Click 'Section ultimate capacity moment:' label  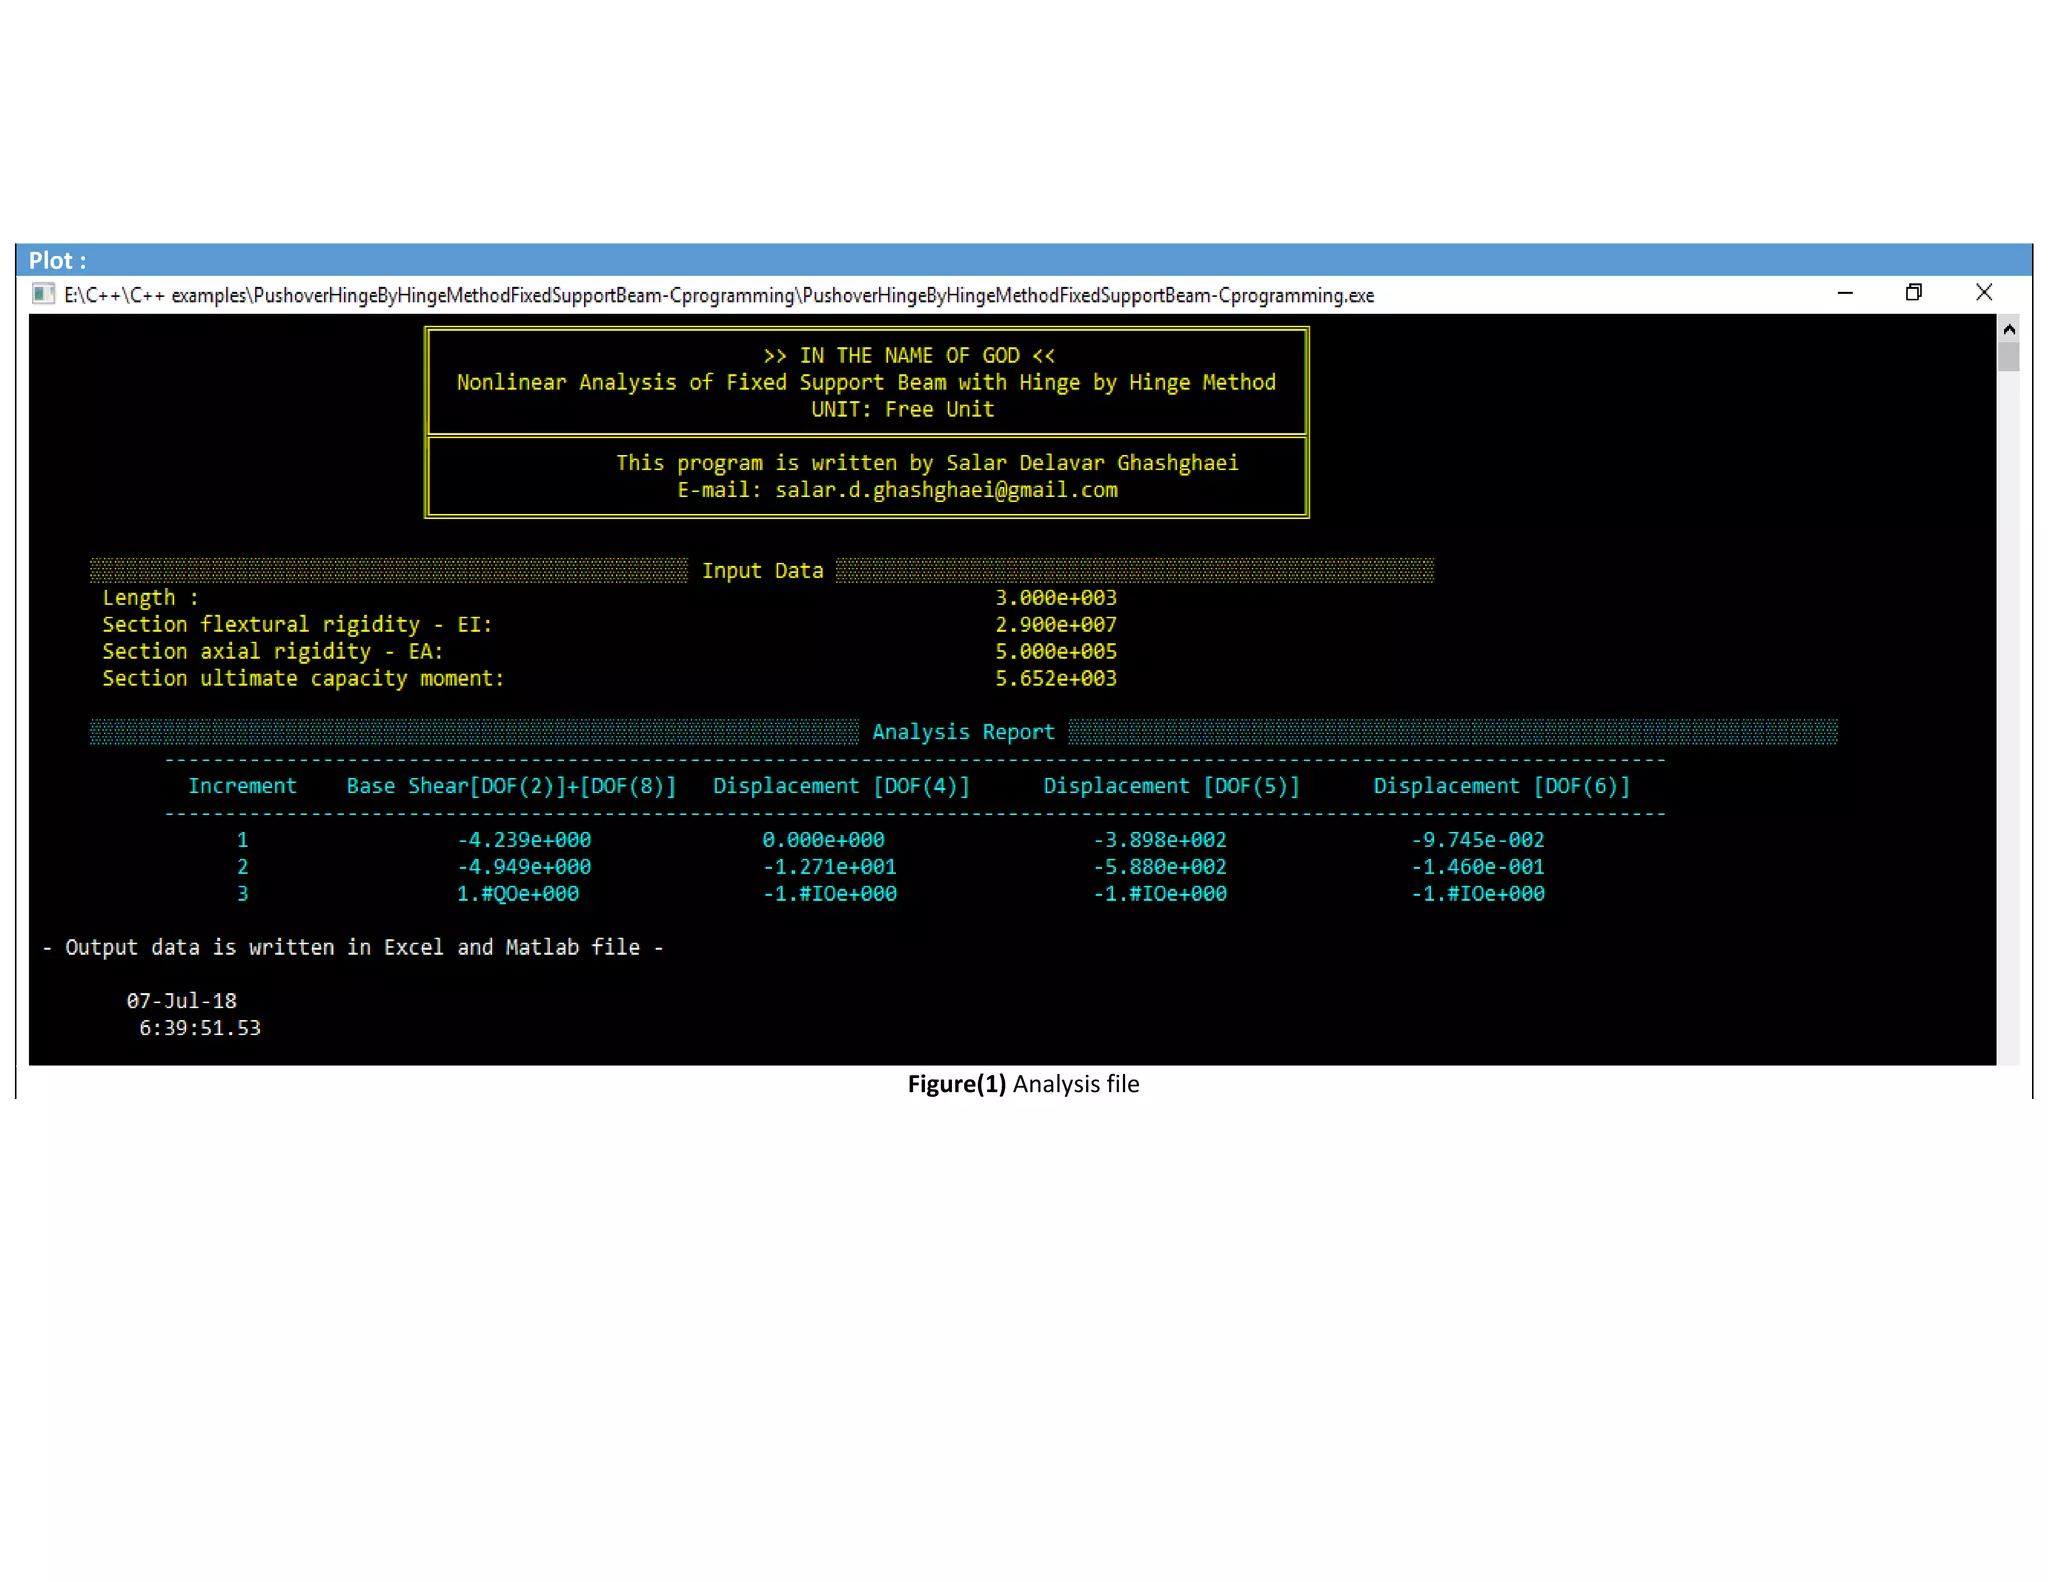point(303,679)
